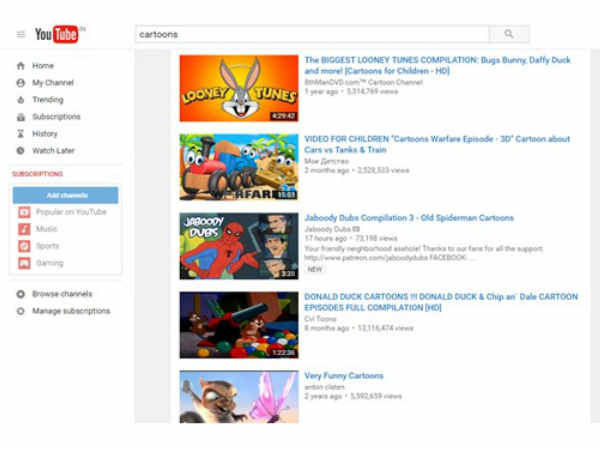600x450 pixels.
Task: Open the Popular on YouTube channel link
Action: (71, 212)
